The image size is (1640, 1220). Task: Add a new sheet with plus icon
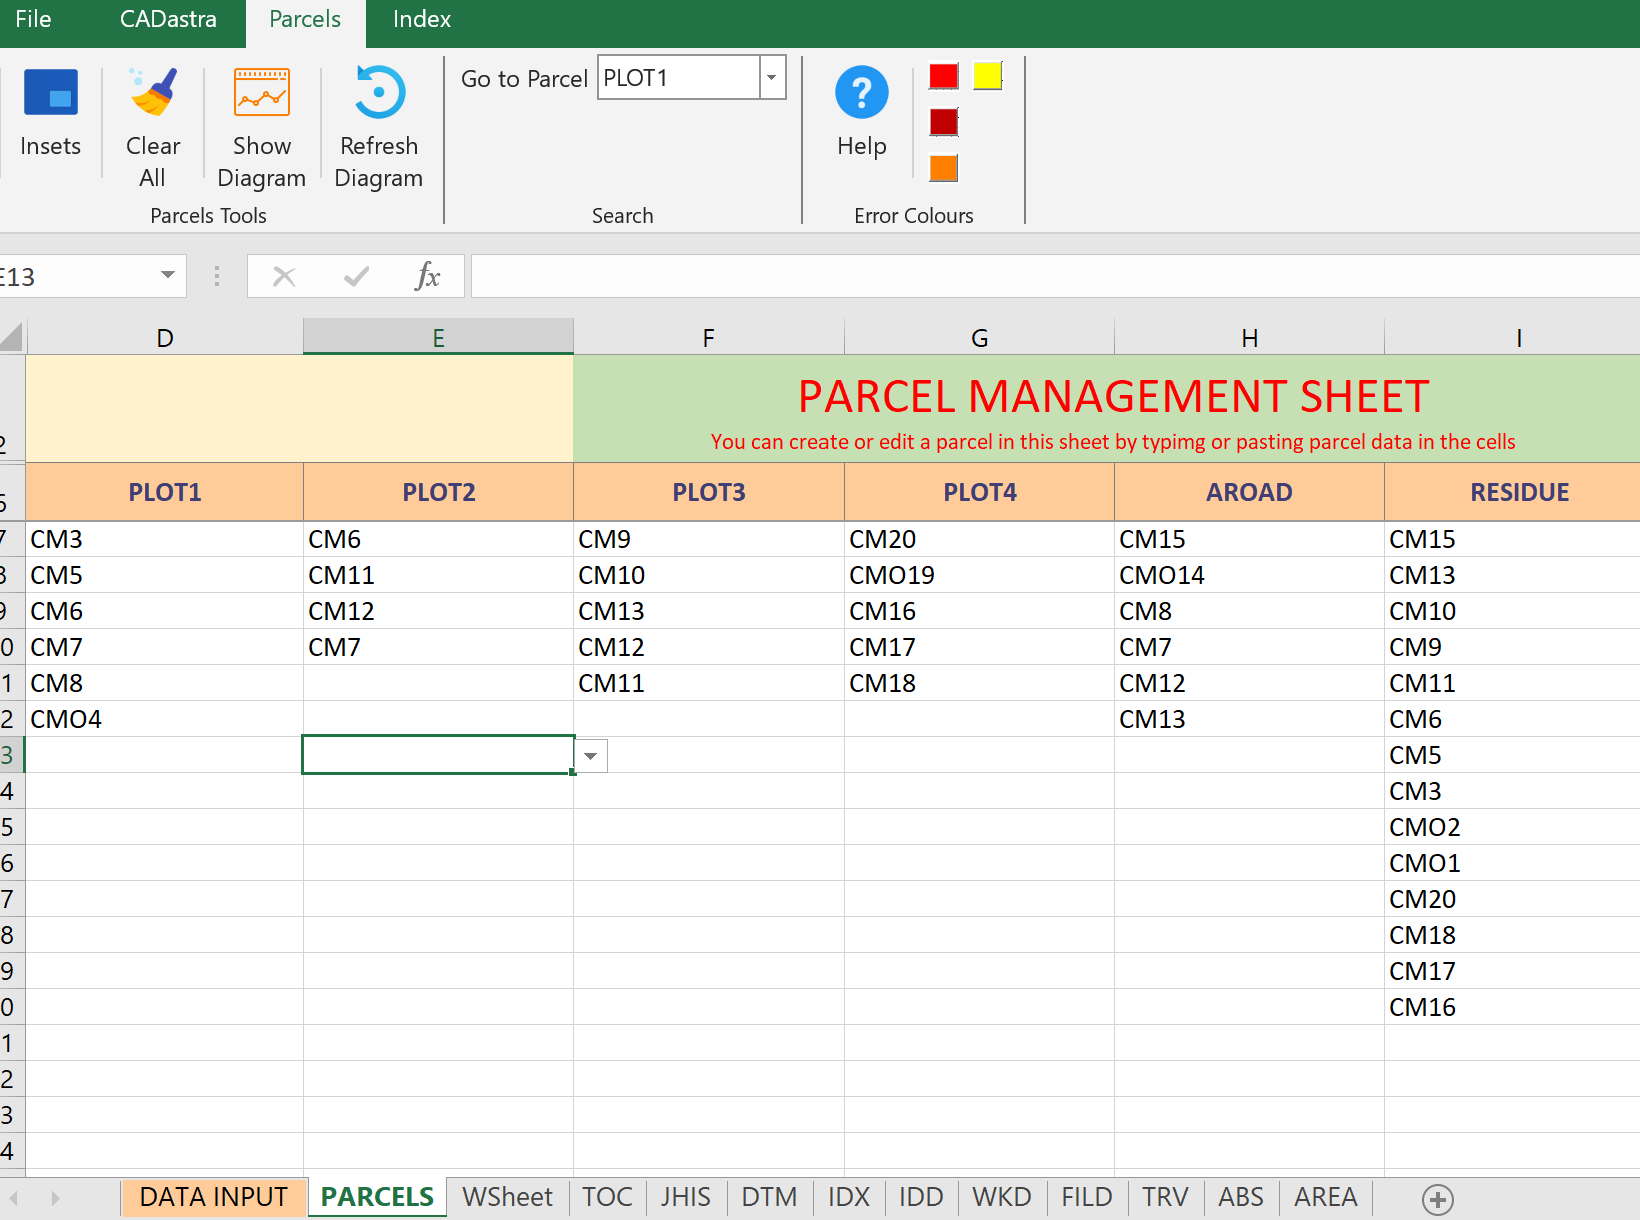pos(1437,1199)
